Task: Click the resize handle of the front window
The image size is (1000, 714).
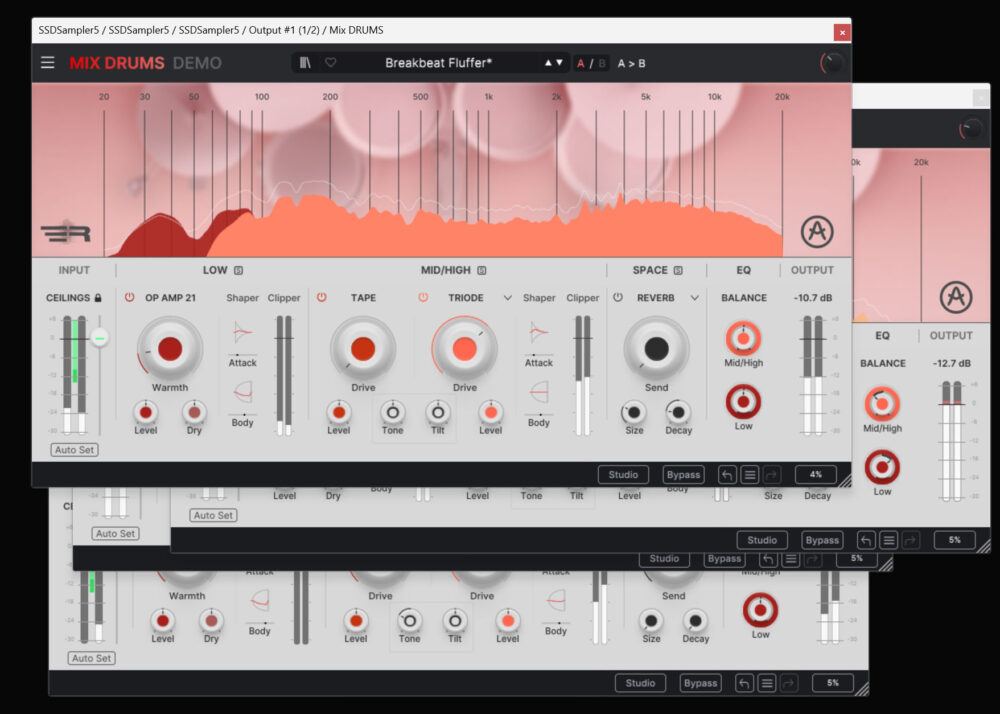Action: pos(844,481)
